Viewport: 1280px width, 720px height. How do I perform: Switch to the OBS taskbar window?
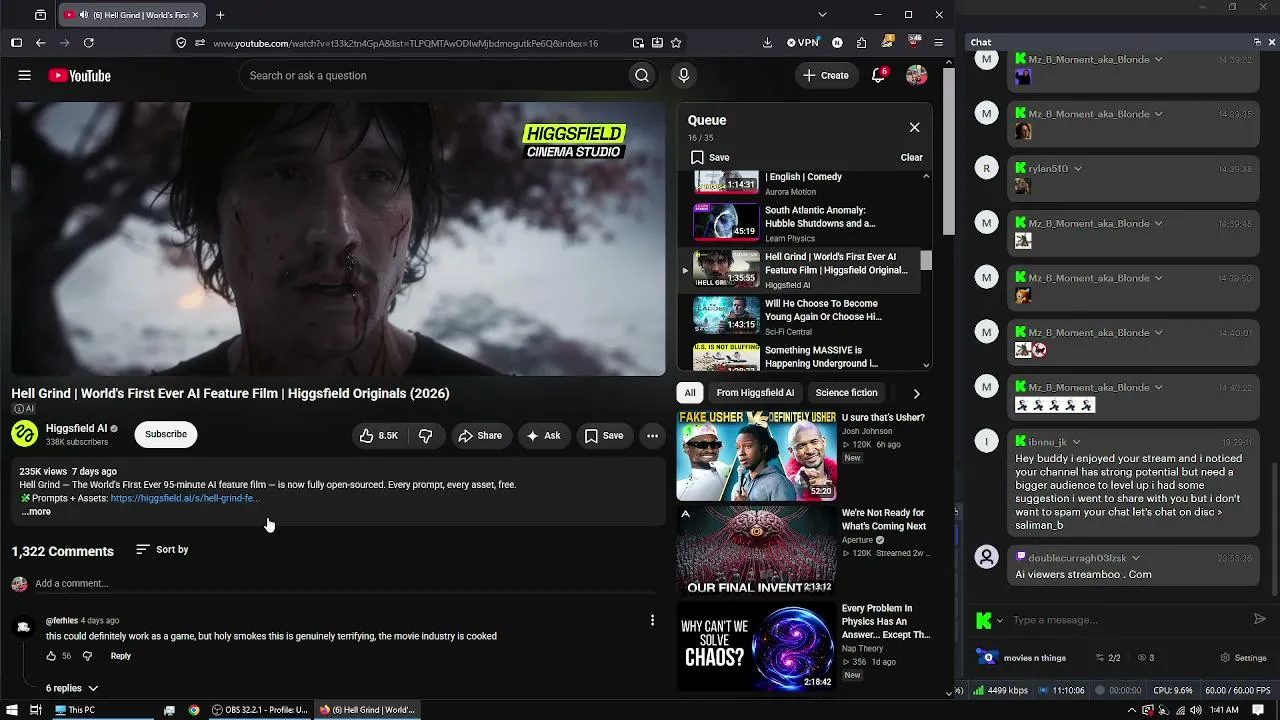(x=260, y=710)
